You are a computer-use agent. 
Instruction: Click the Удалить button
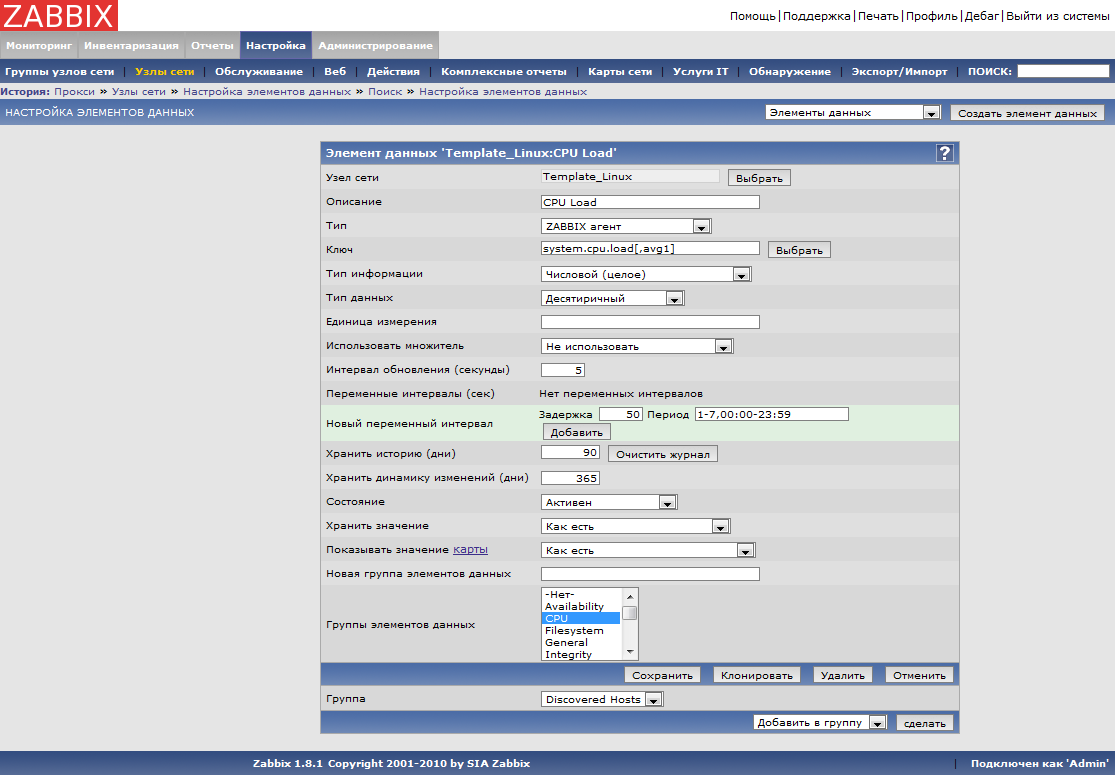tap(843, 675)
